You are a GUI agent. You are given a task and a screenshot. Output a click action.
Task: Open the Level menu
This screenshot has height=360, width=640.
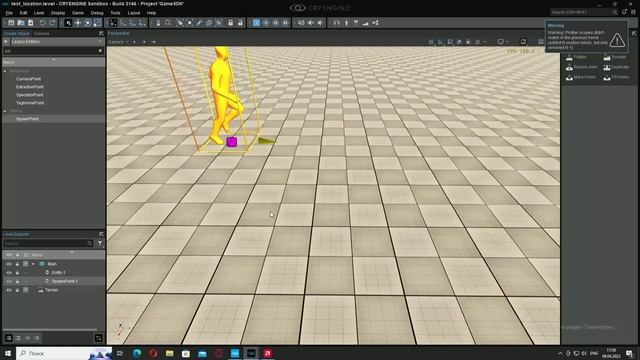39,13
